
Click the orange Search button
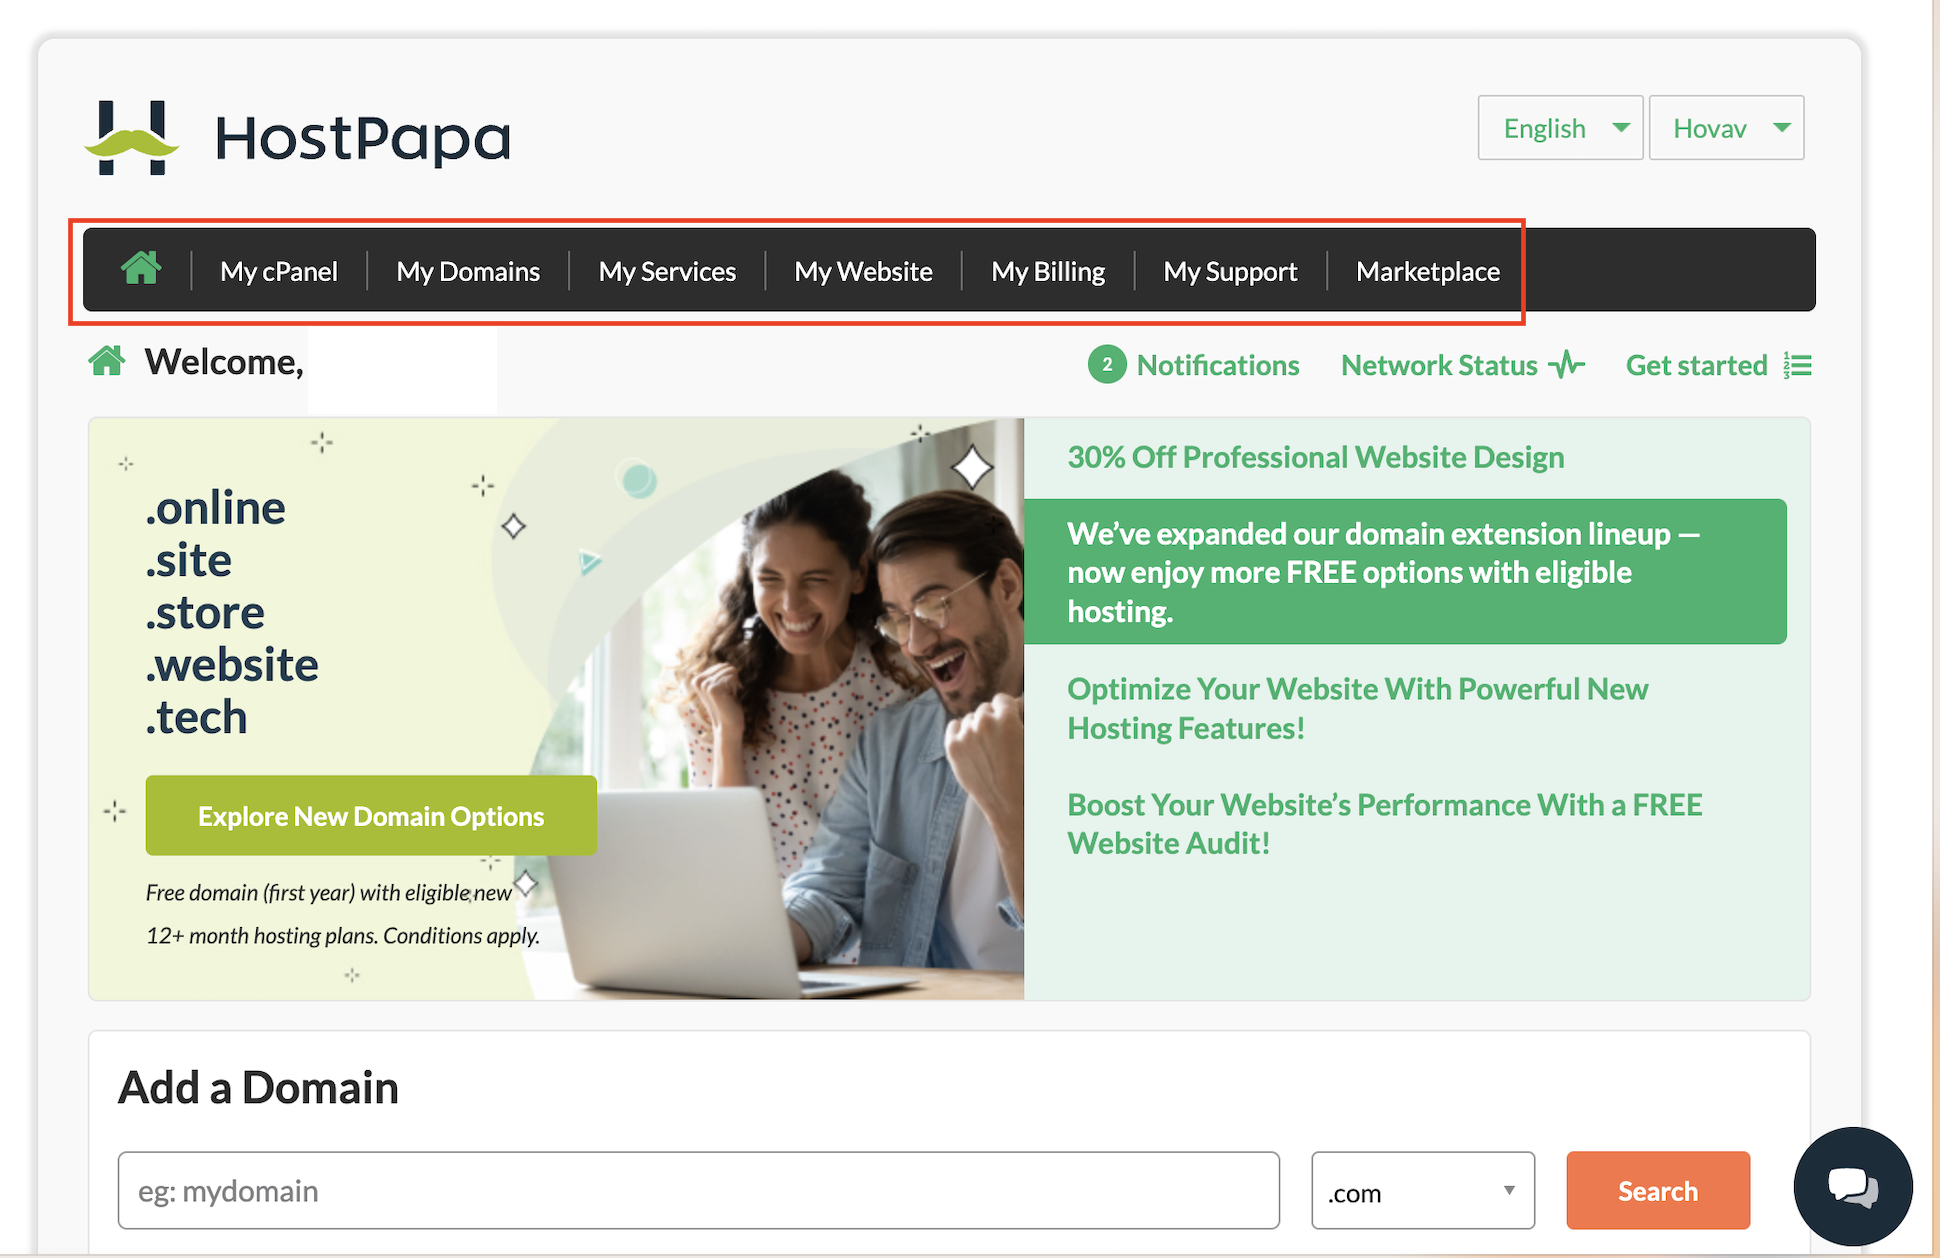click(1658, 1190)
